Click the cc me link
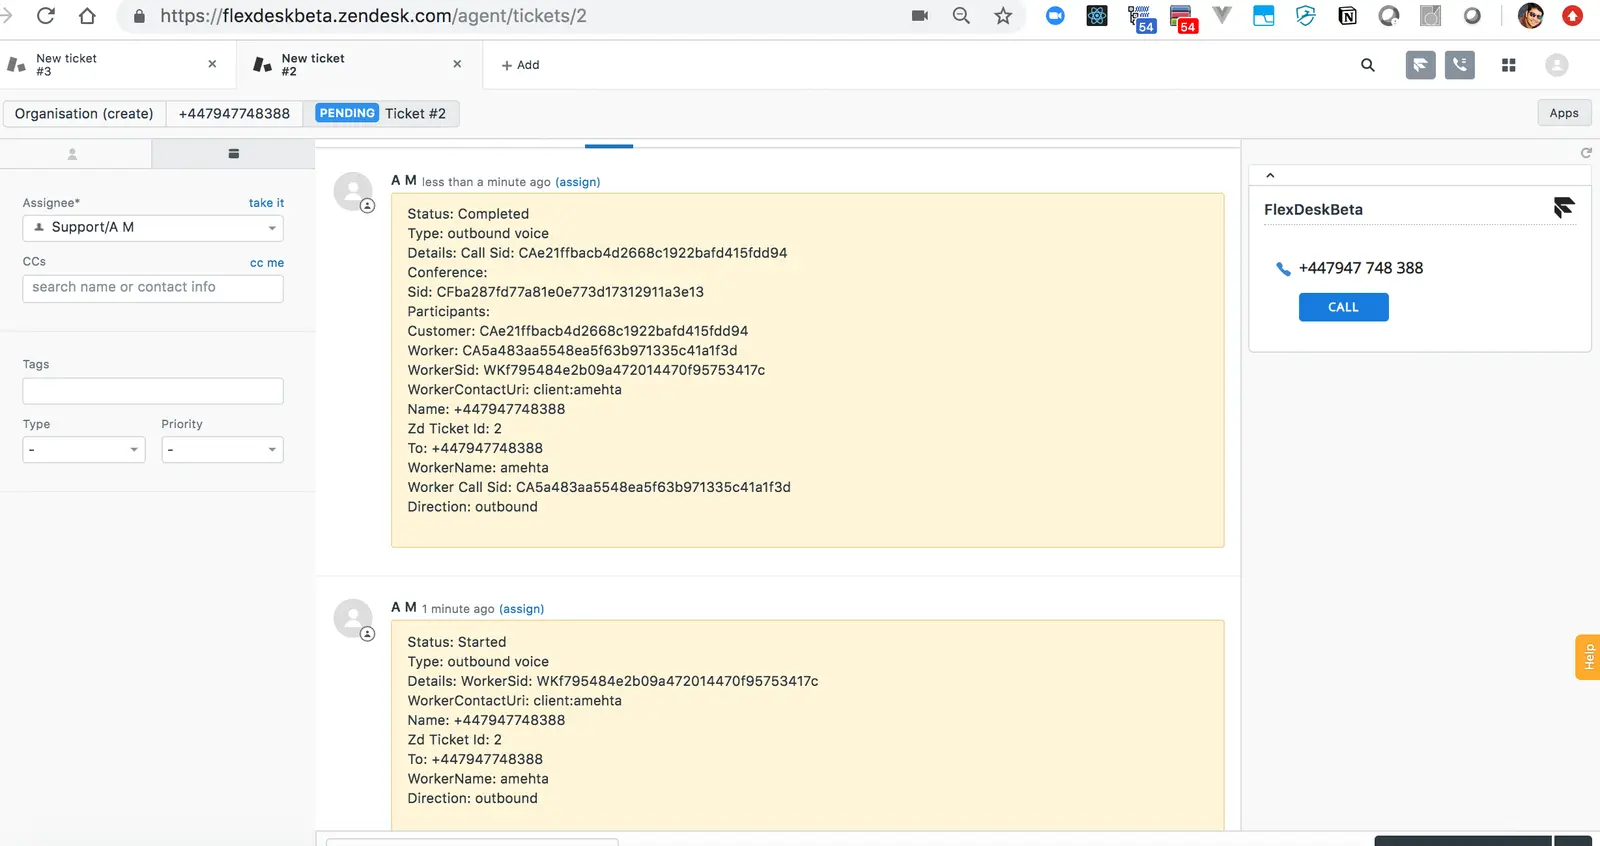The width and height of the screenshot is (1600, 846). 267,263
